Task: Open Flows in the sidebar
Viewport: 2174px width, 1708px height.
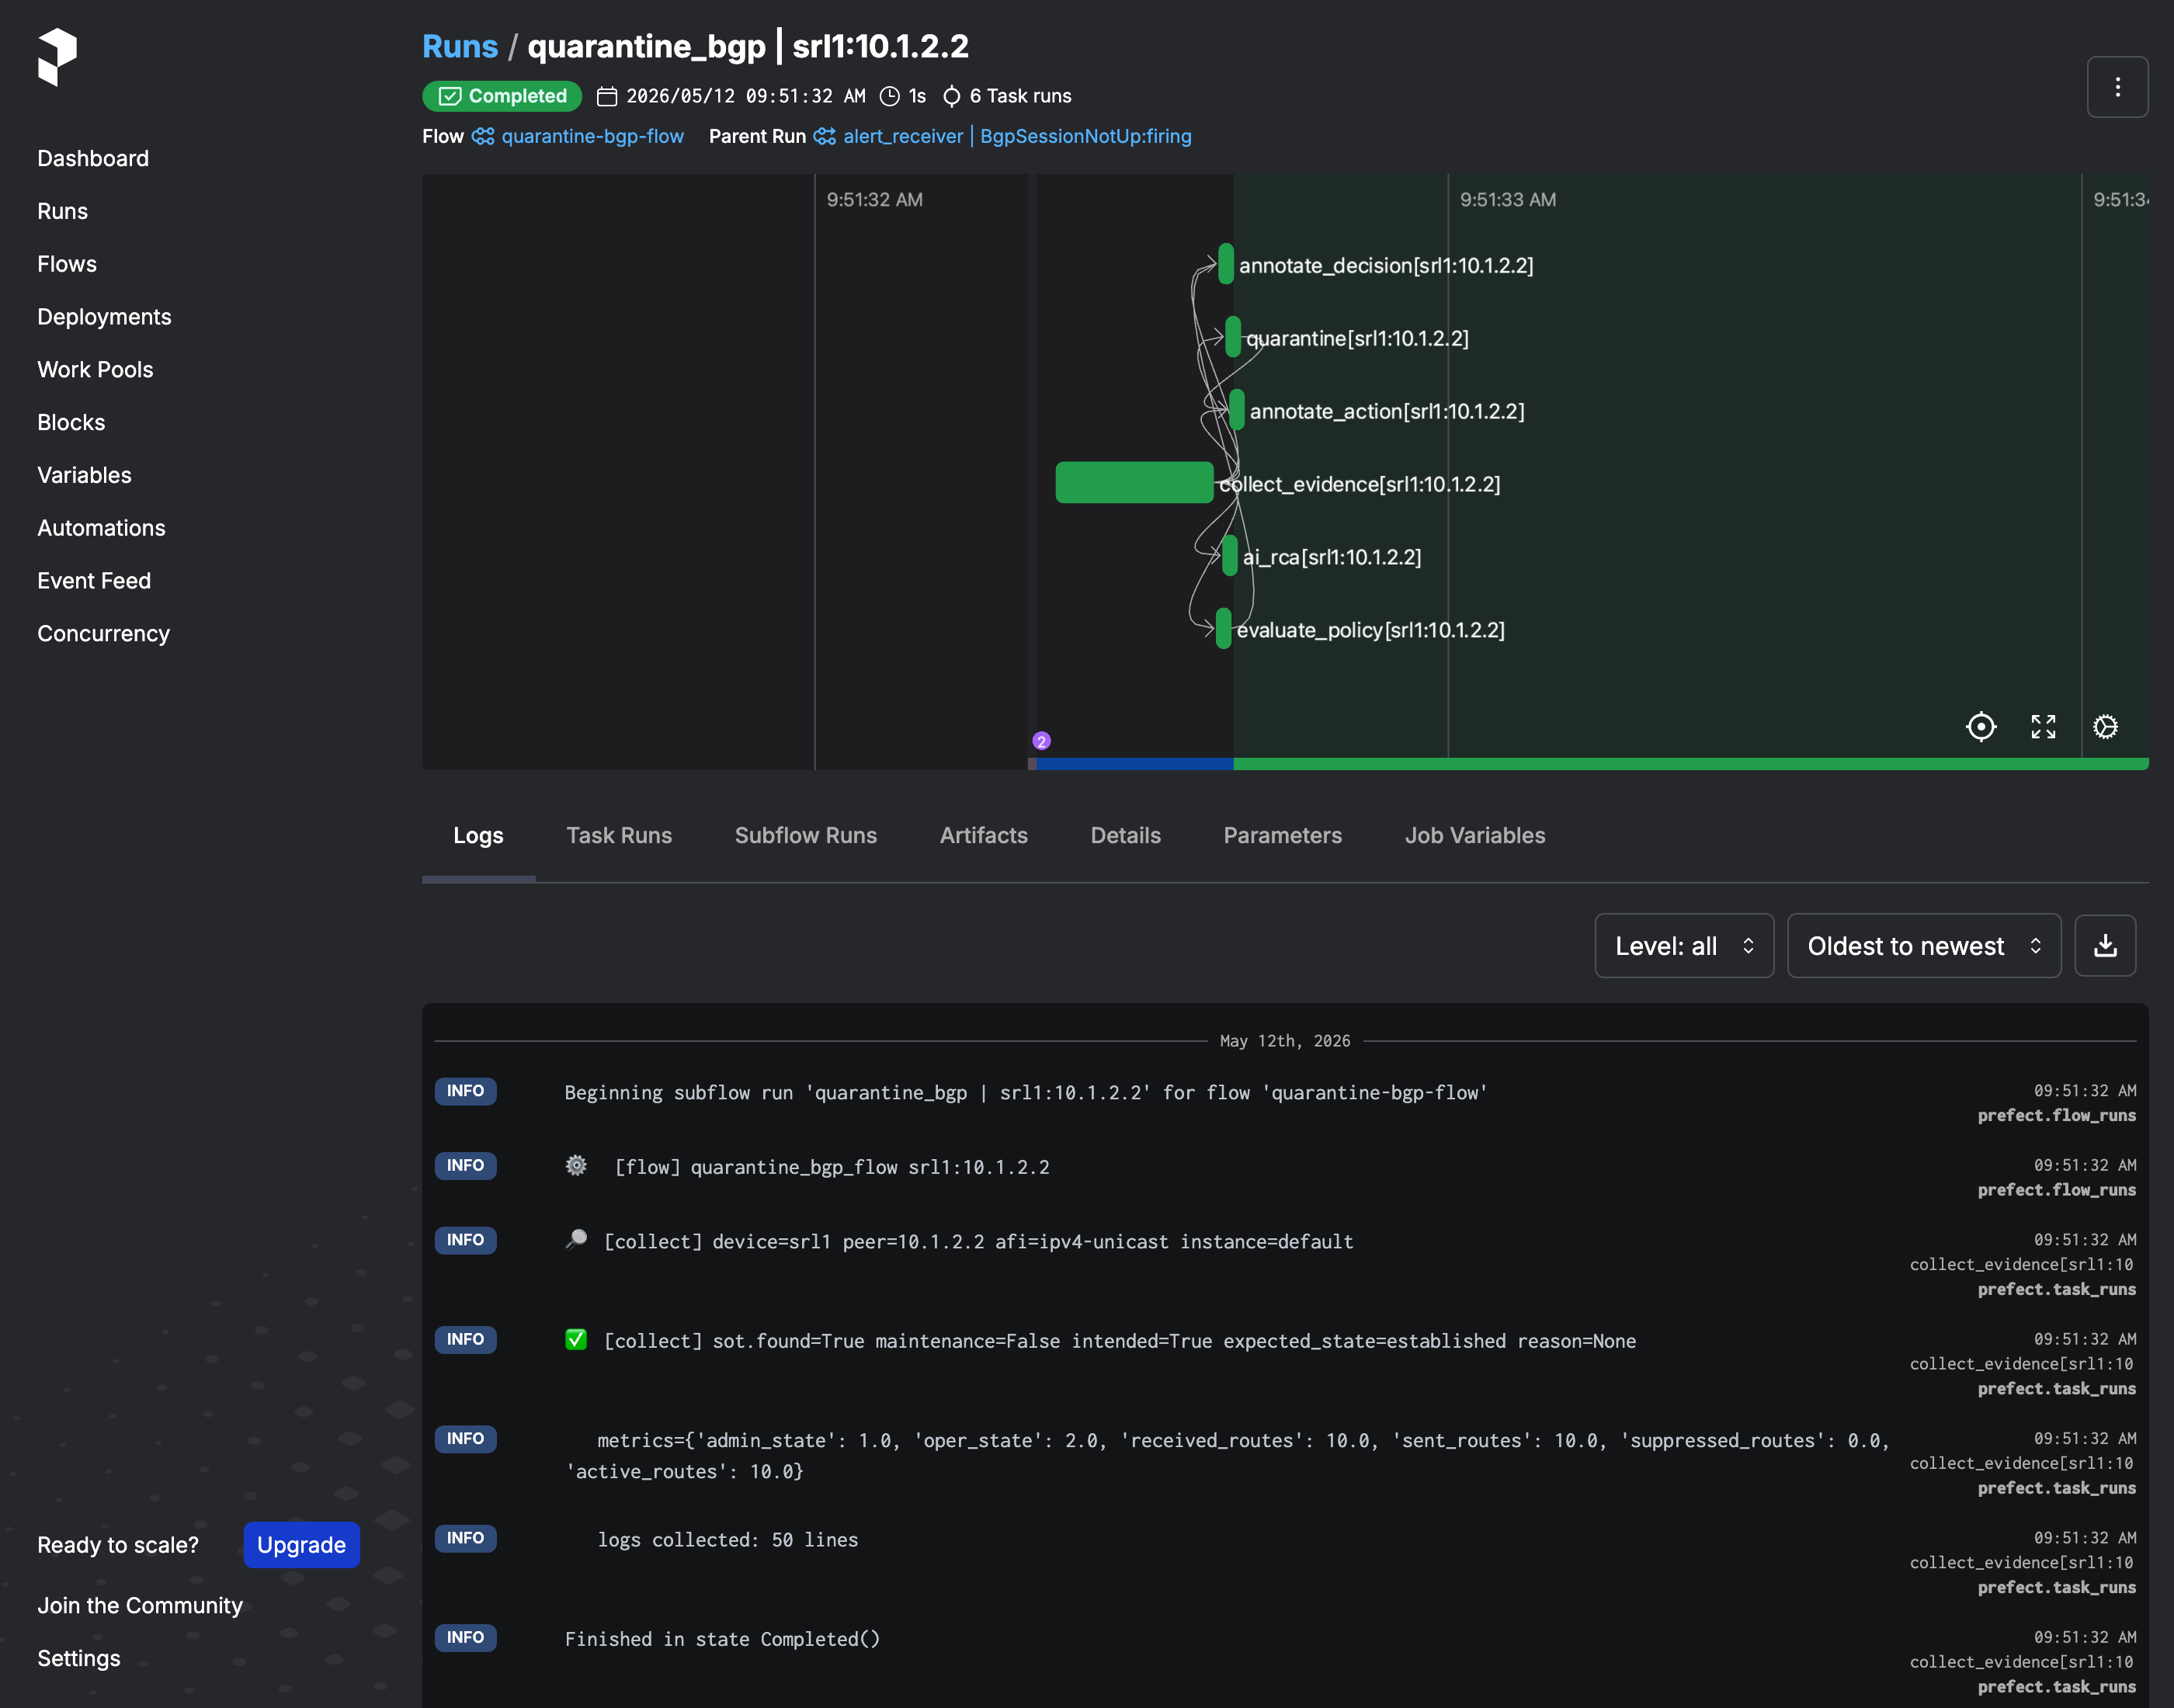Action: (67, 264)
